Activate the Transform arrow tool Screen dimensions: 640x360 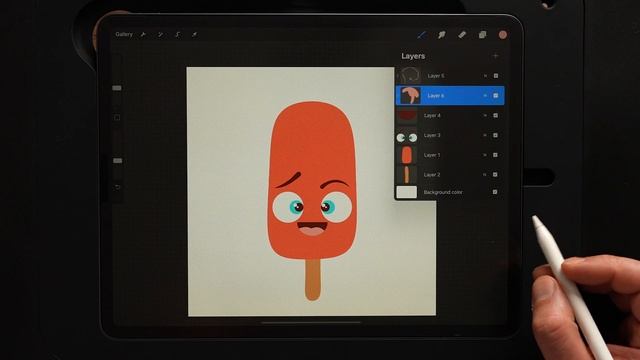[x=195, y=35]
